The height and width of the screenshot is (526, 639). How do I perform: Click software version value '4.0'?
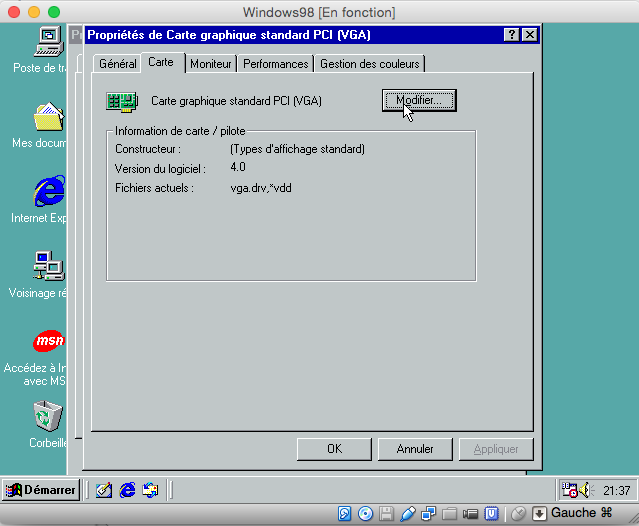click(238, 167)
